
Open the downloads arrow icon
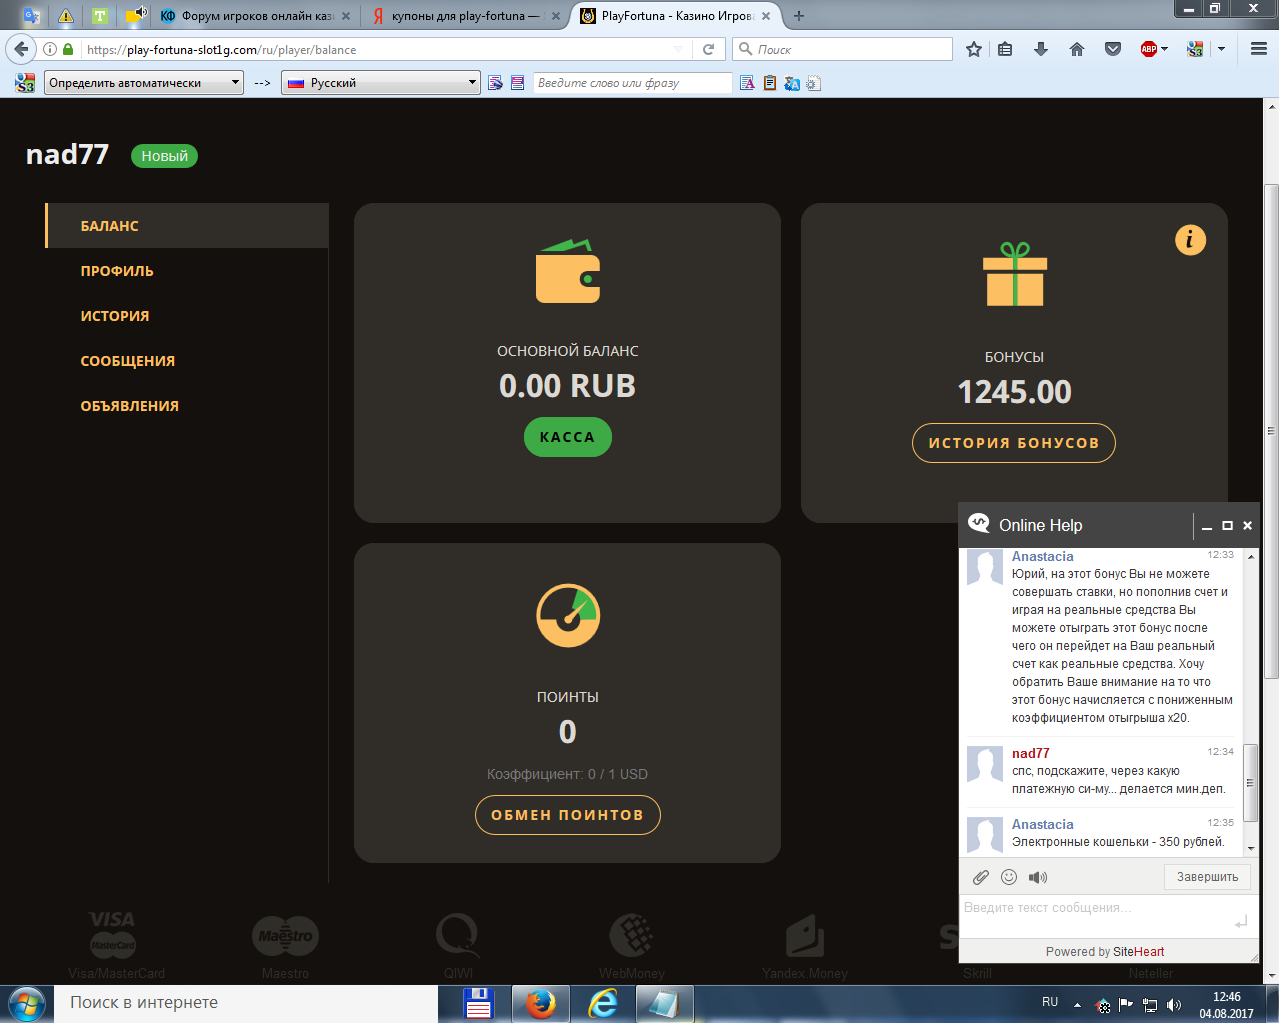1041,49
